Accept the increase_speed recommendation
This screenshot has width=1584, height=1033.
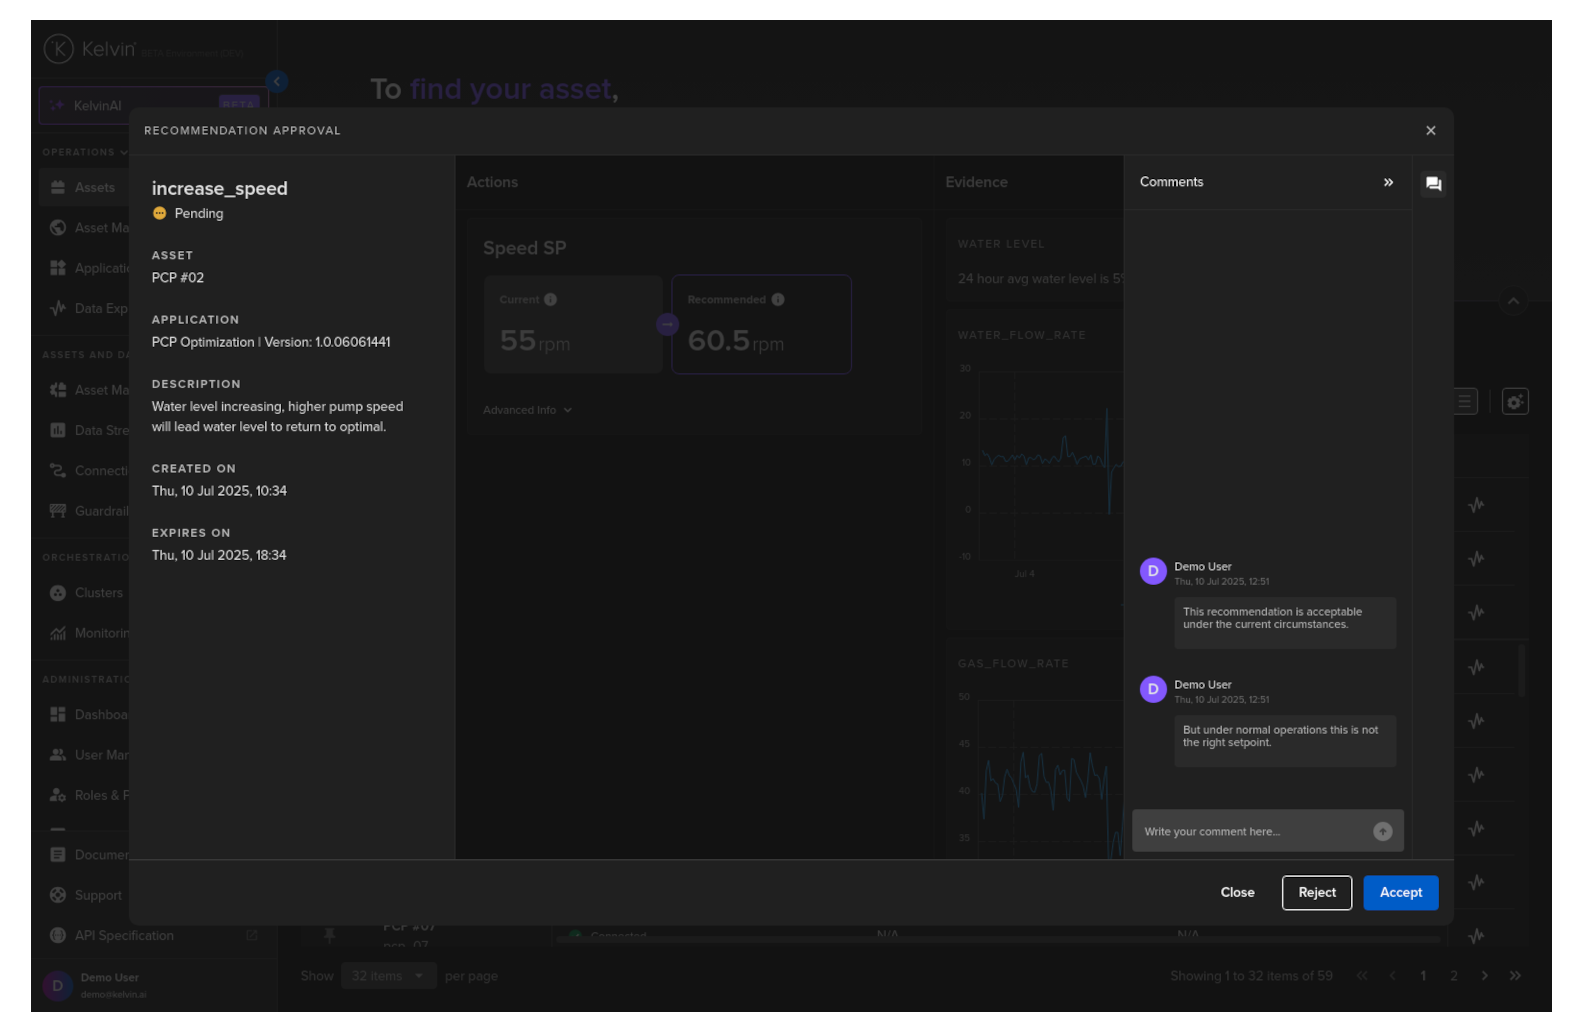[x=1400, y=893]
